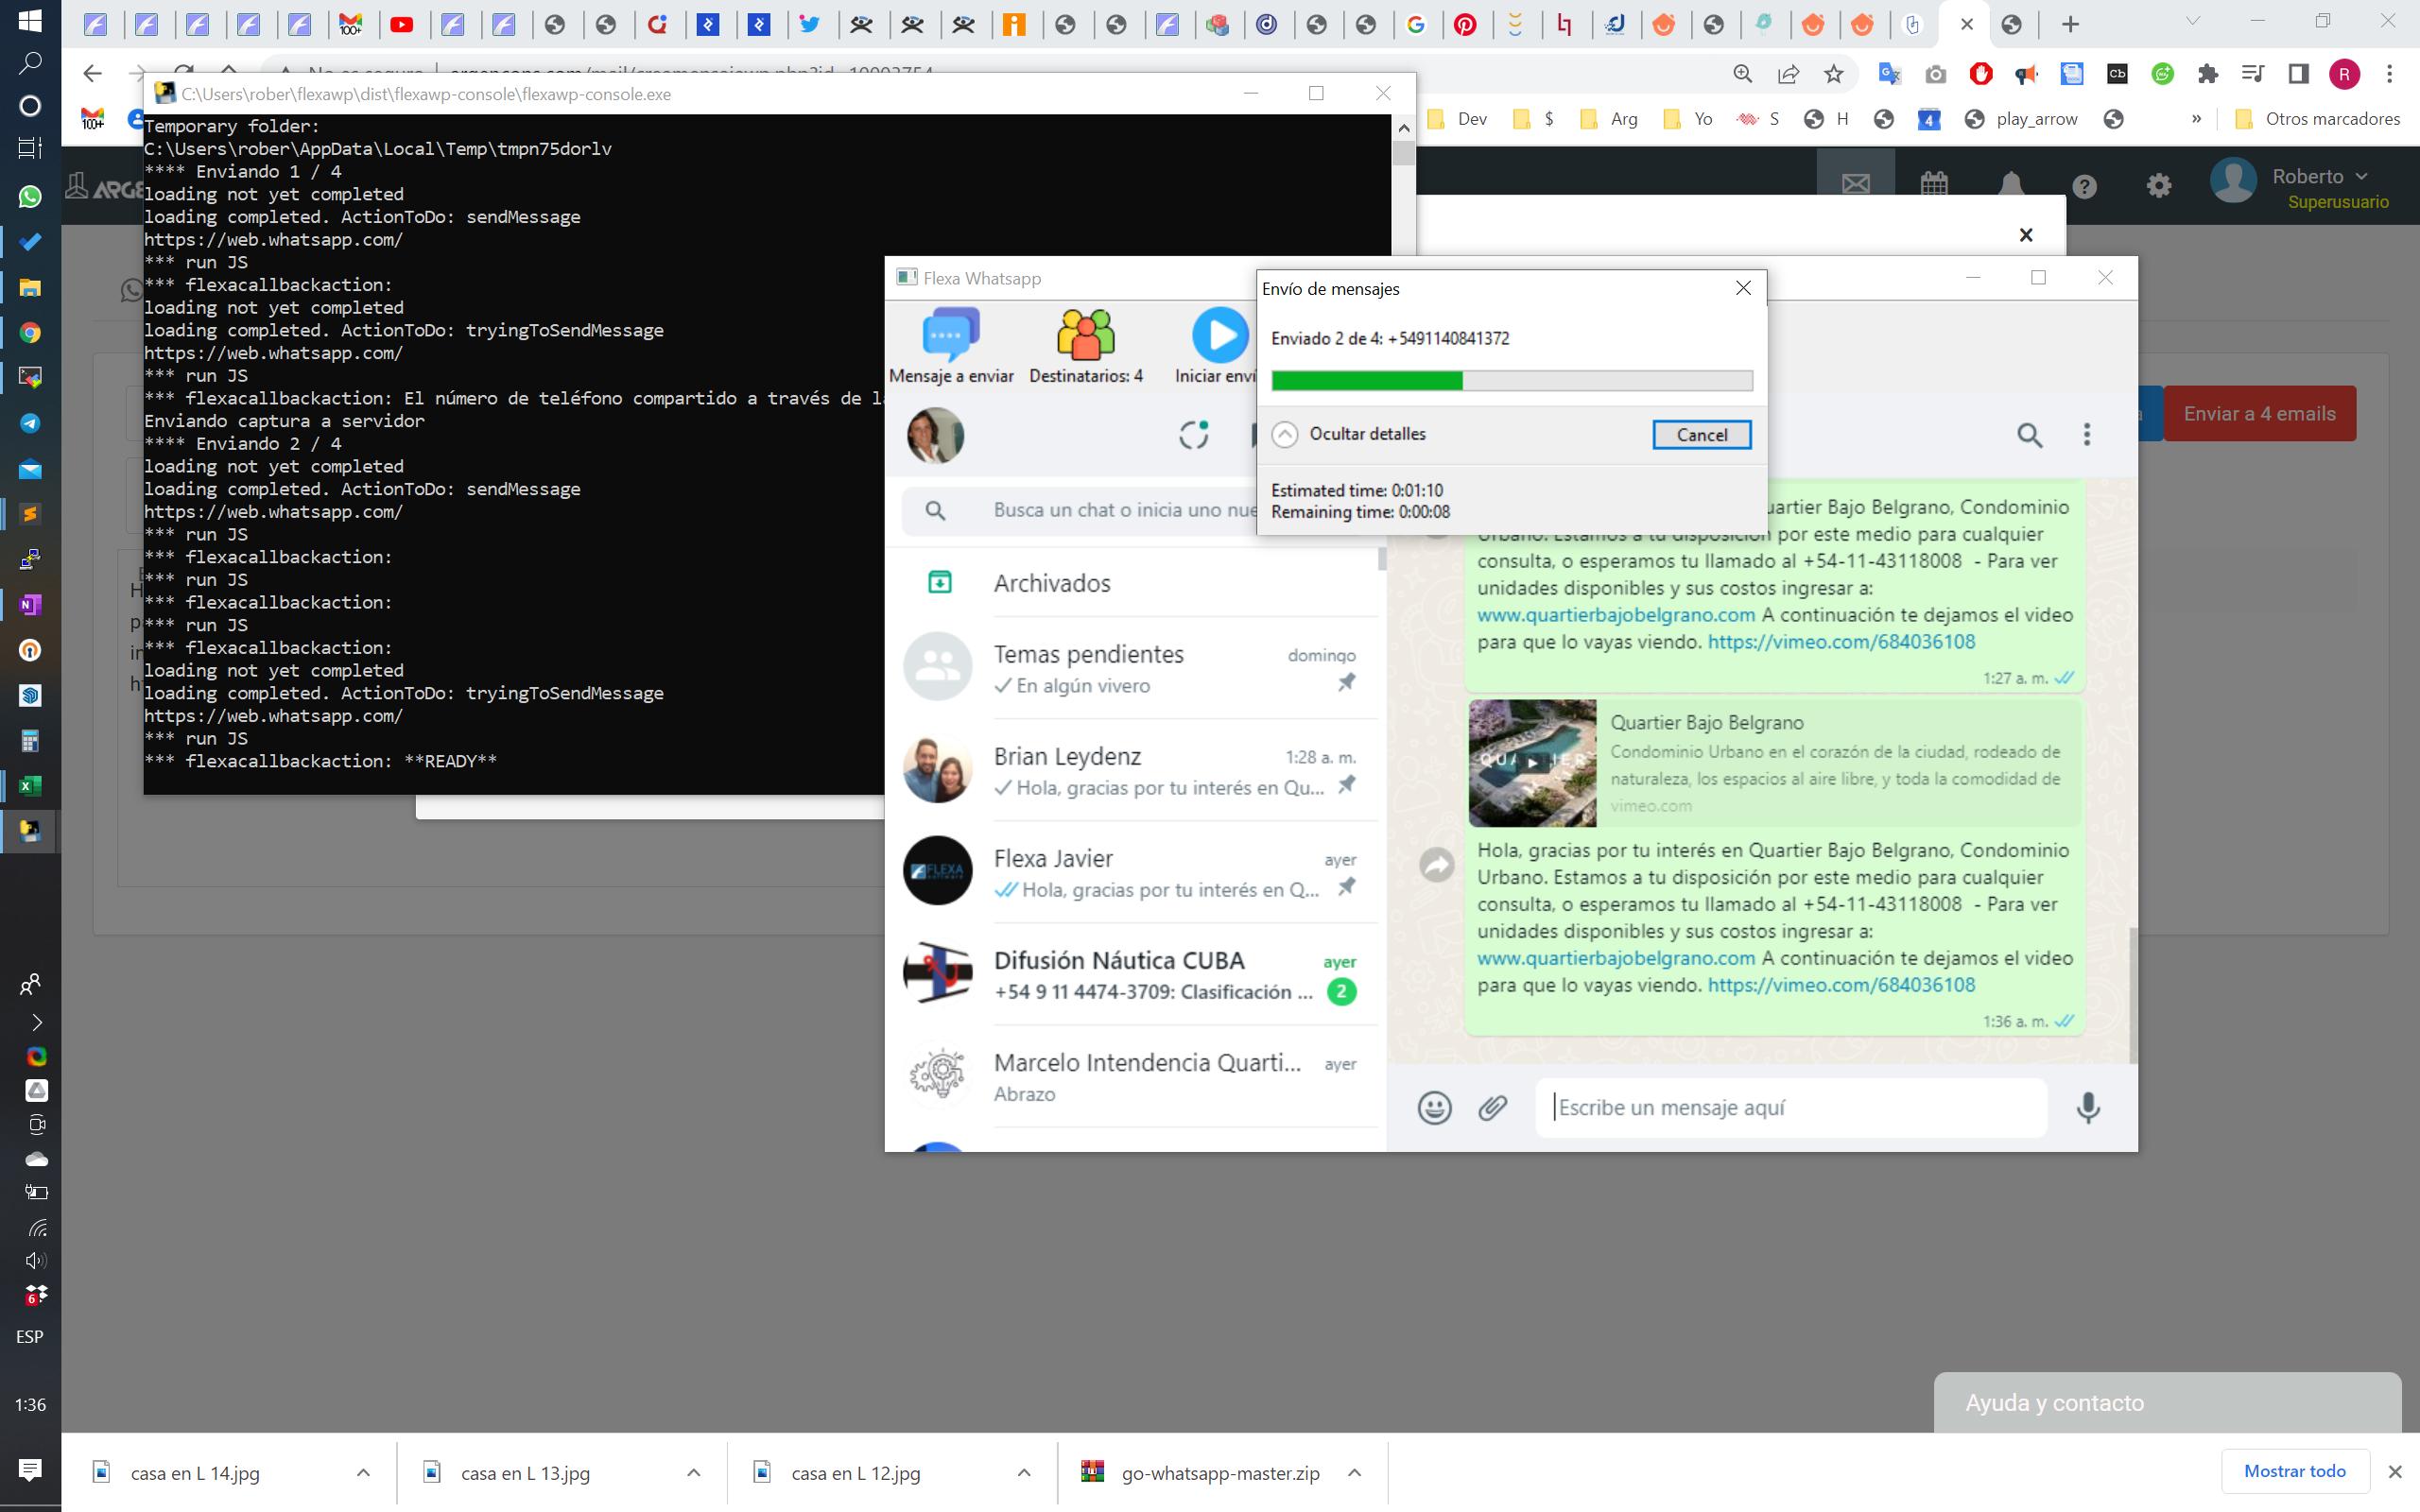Expand options for casa en L 12.jpg download
The image size is (2420, 1512).
click(x=1023, y=1472)
